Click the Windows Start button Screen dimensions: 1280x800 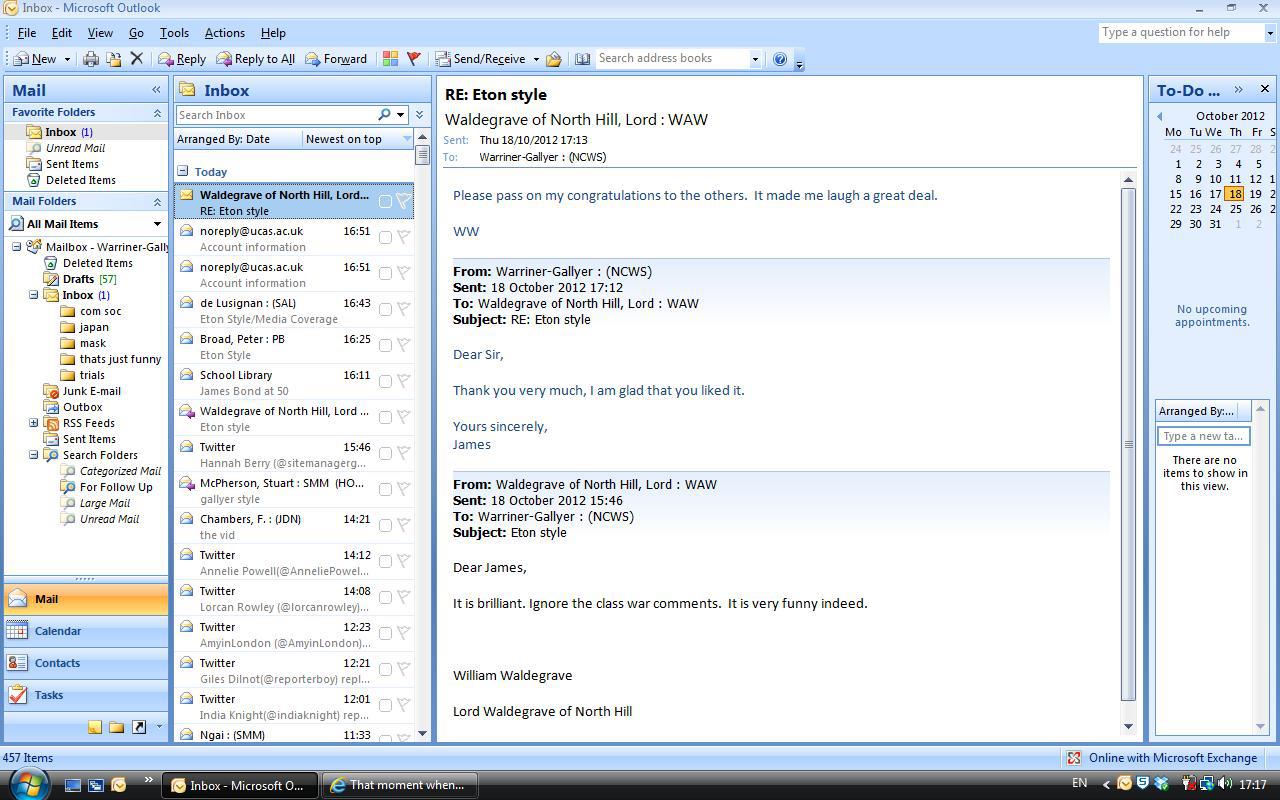27,784
